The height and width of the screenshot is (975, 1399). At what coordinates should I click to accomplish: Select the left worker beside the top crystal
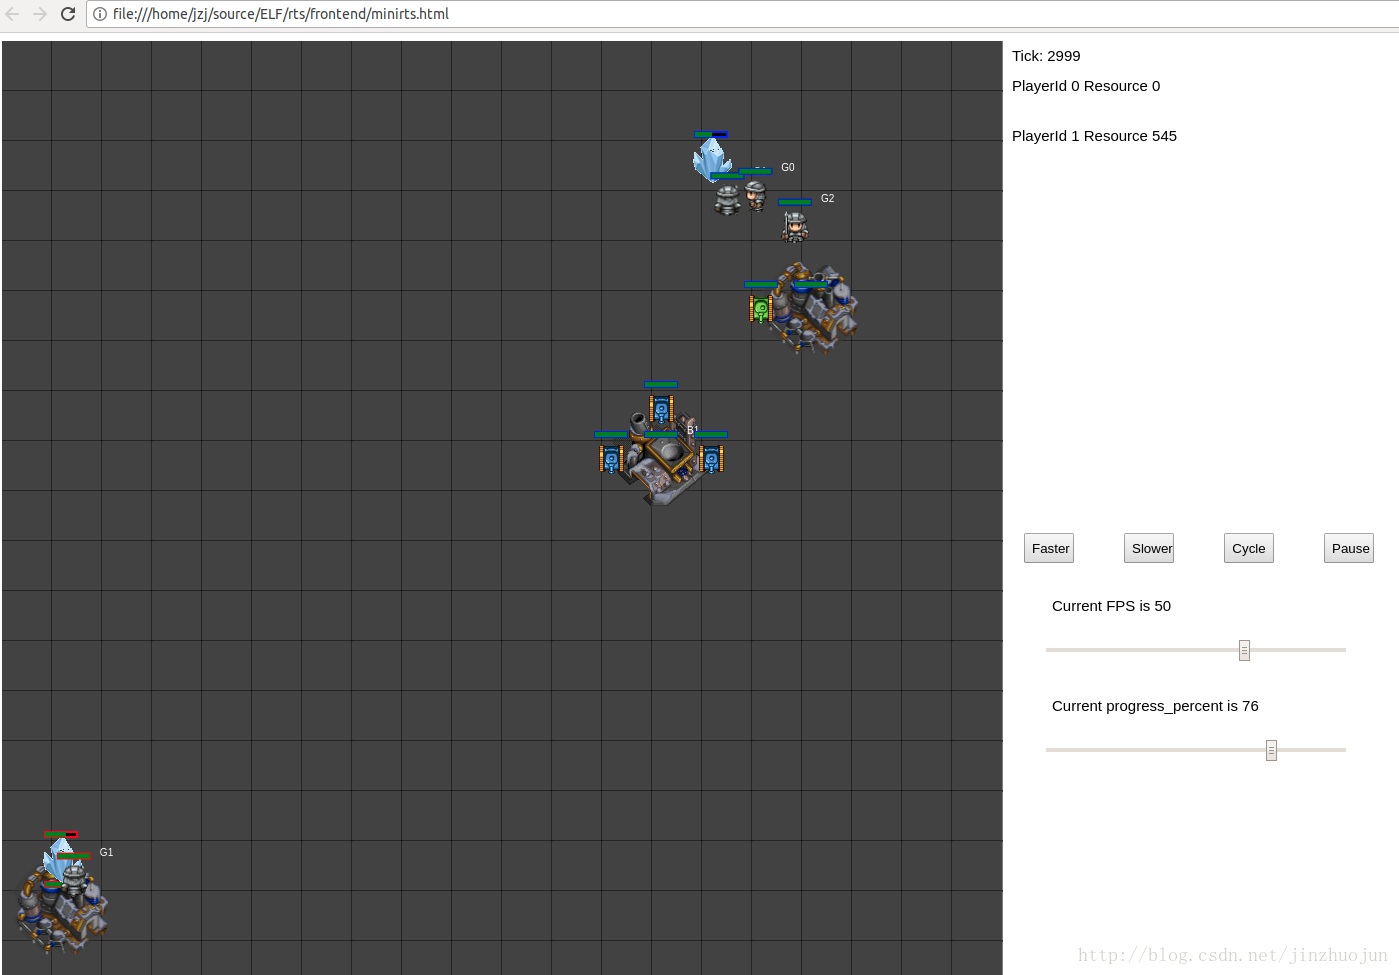[x=727, y=199]
